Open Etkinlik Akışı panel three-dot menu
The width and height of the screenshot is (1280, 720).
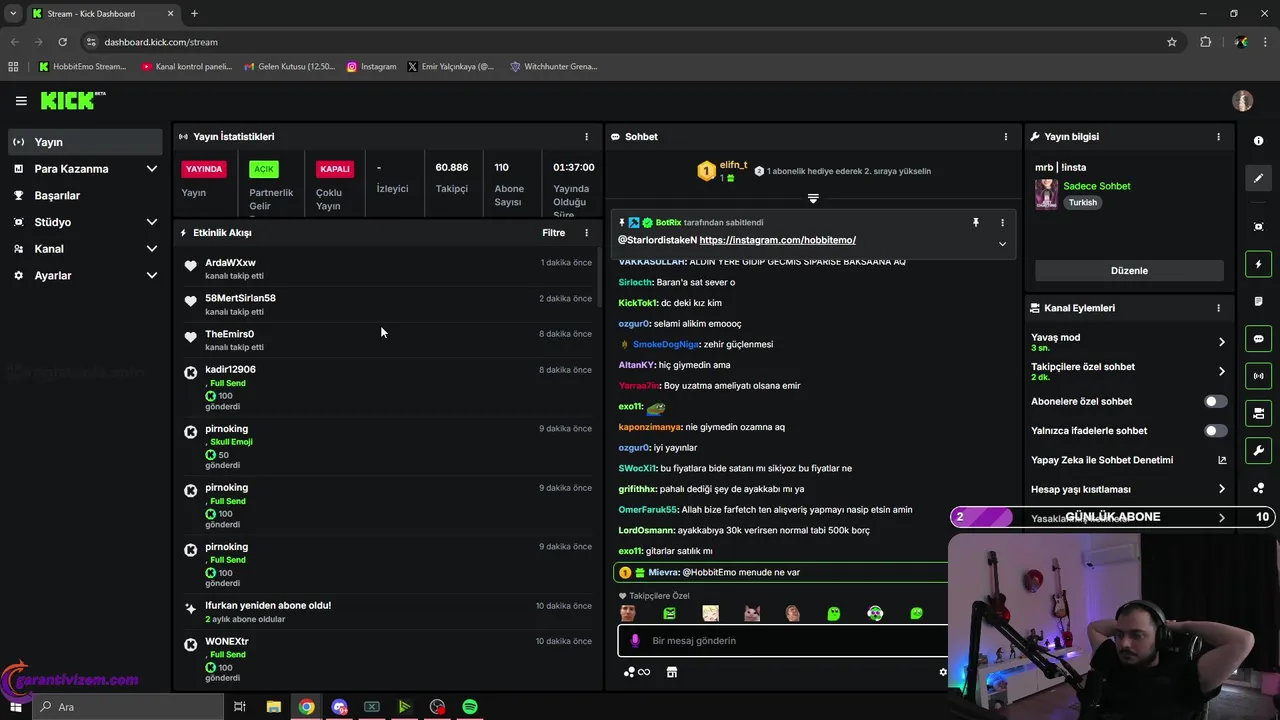click(587, 233)
